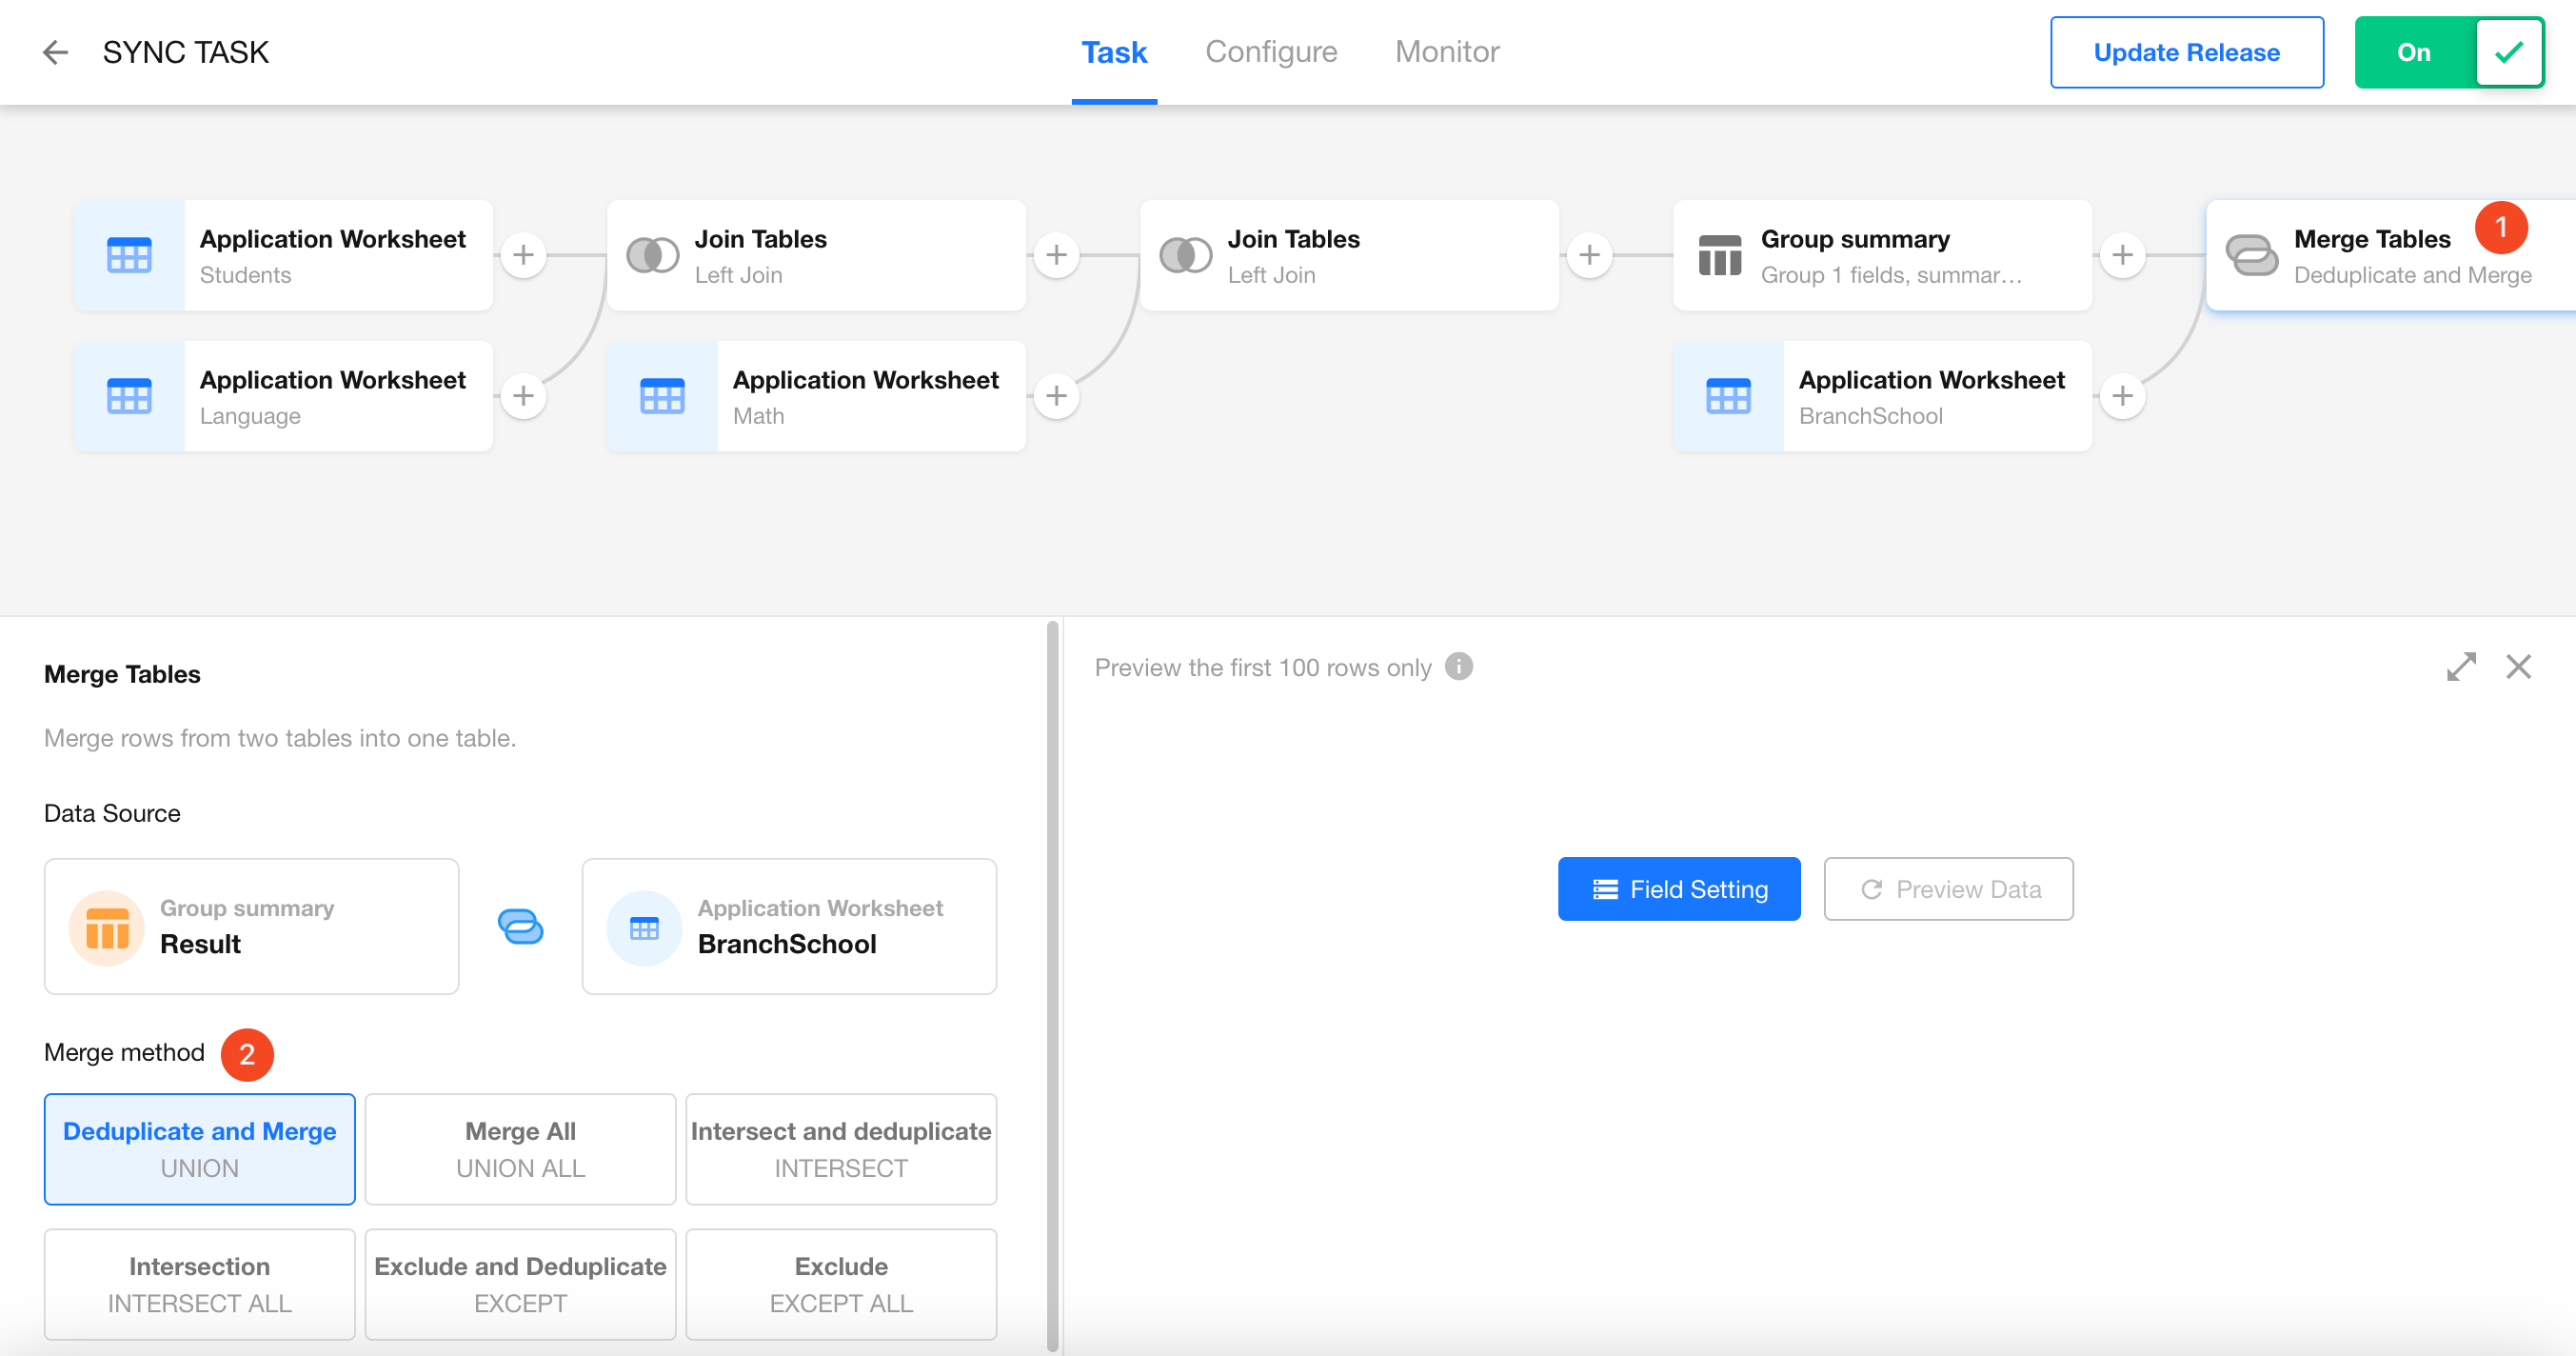The width and height of the screenshot is (2576, 1356).
Task: Open the Group summary Result data source
Action: 251,926
